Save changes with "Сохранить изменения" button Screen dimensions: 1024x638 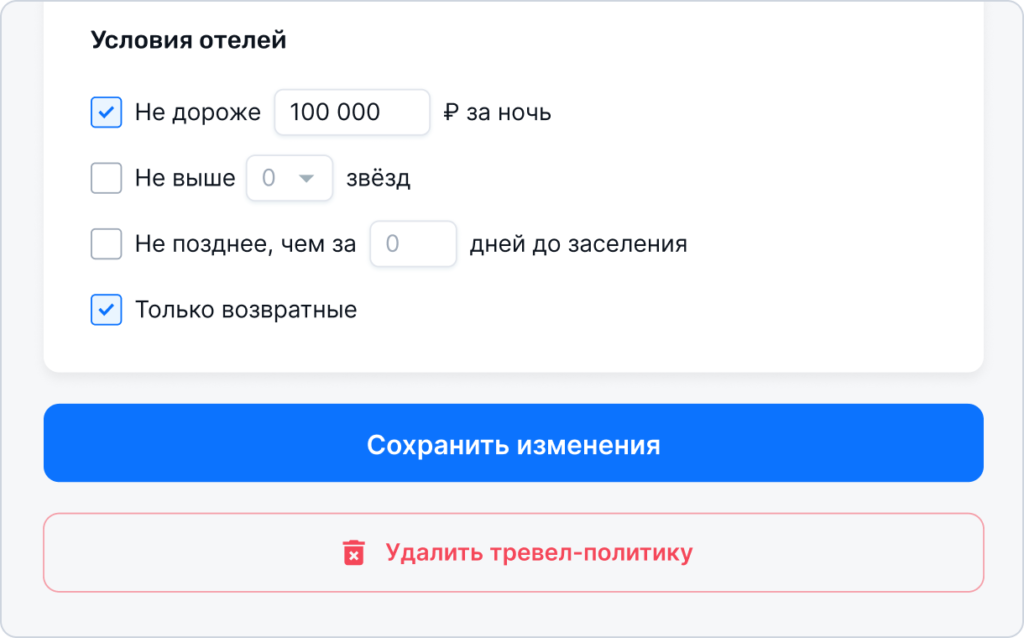[x=513, y=443]
